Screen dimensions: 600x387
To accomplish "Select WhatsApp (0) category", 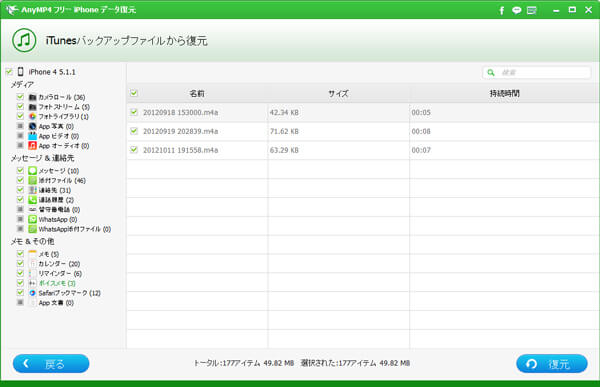I will 58,219.
